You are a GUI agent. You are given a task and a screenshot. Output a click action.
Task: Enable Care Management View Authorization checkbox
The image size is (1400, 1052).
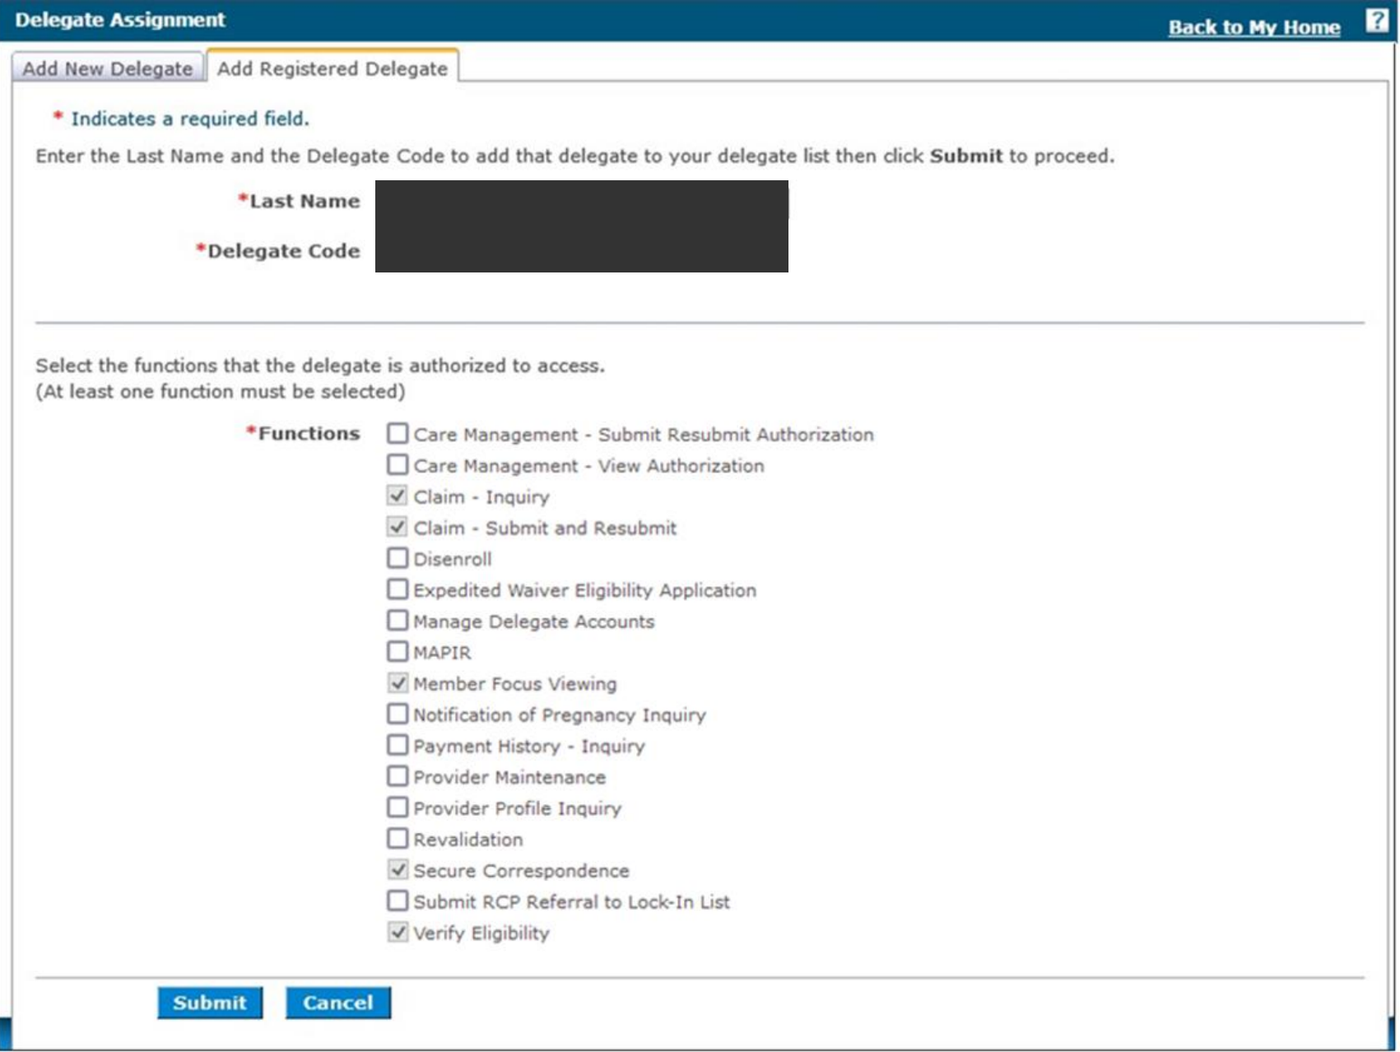(x=398, y=464)
